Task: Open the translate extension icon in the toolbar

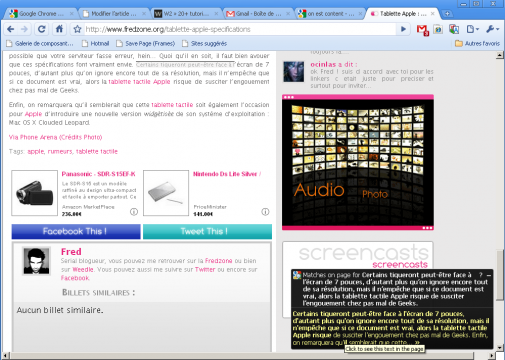Action: [454, 29]
